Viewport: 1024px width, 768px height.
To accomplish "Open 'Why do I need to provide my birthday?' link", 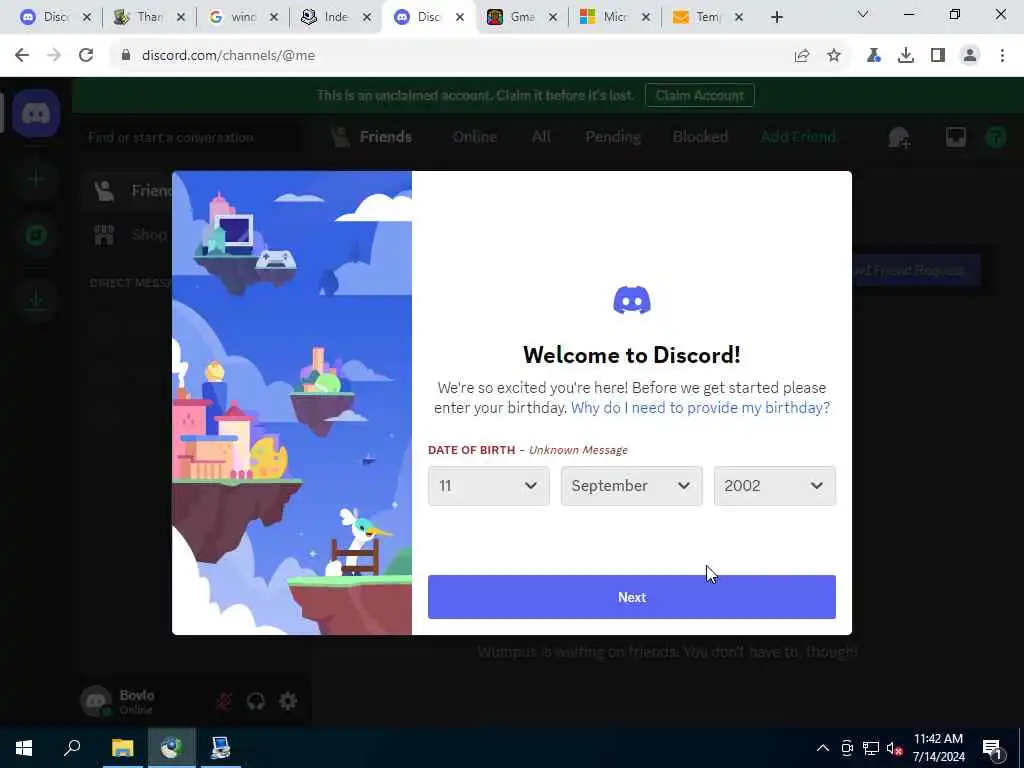I will click(x=700, y=408).
